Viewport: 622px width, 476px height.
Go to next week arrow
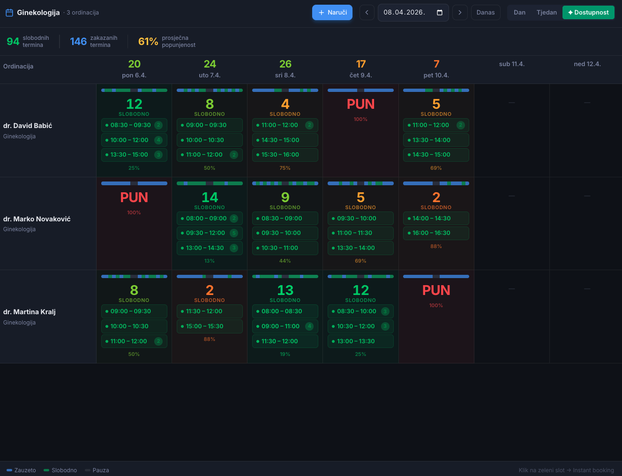(460, 13)
